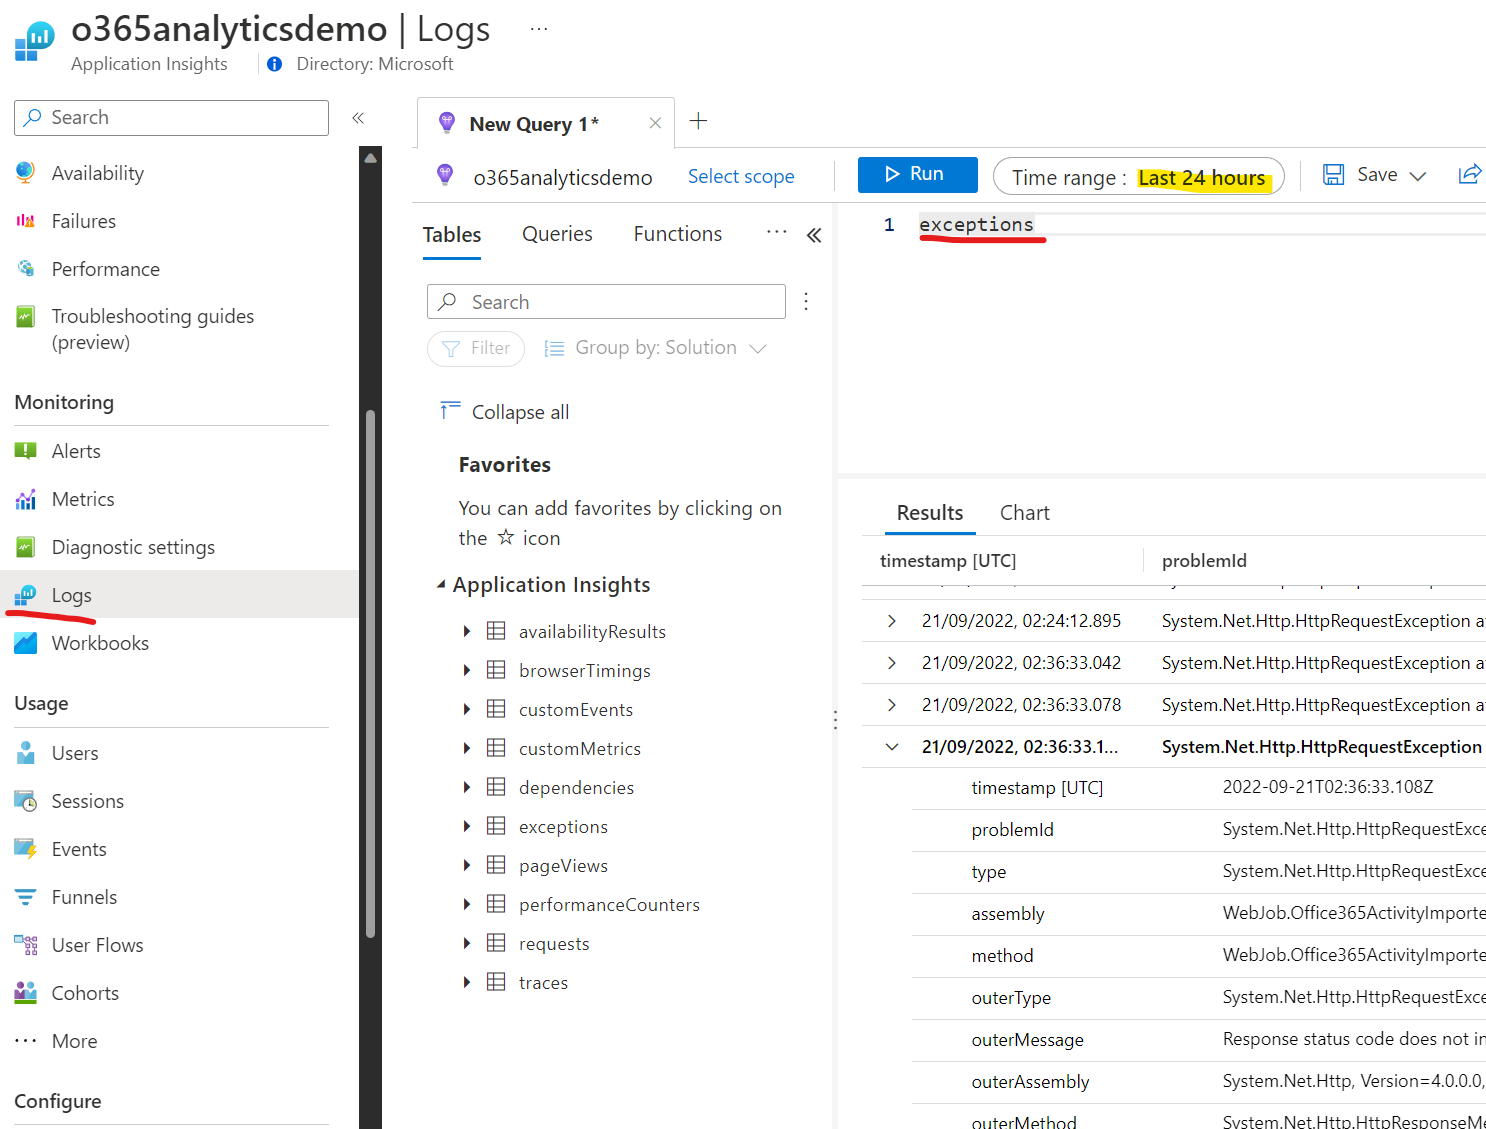1486x1129 pixels.
Task: Click the traces table name
Action: (543, 983)
